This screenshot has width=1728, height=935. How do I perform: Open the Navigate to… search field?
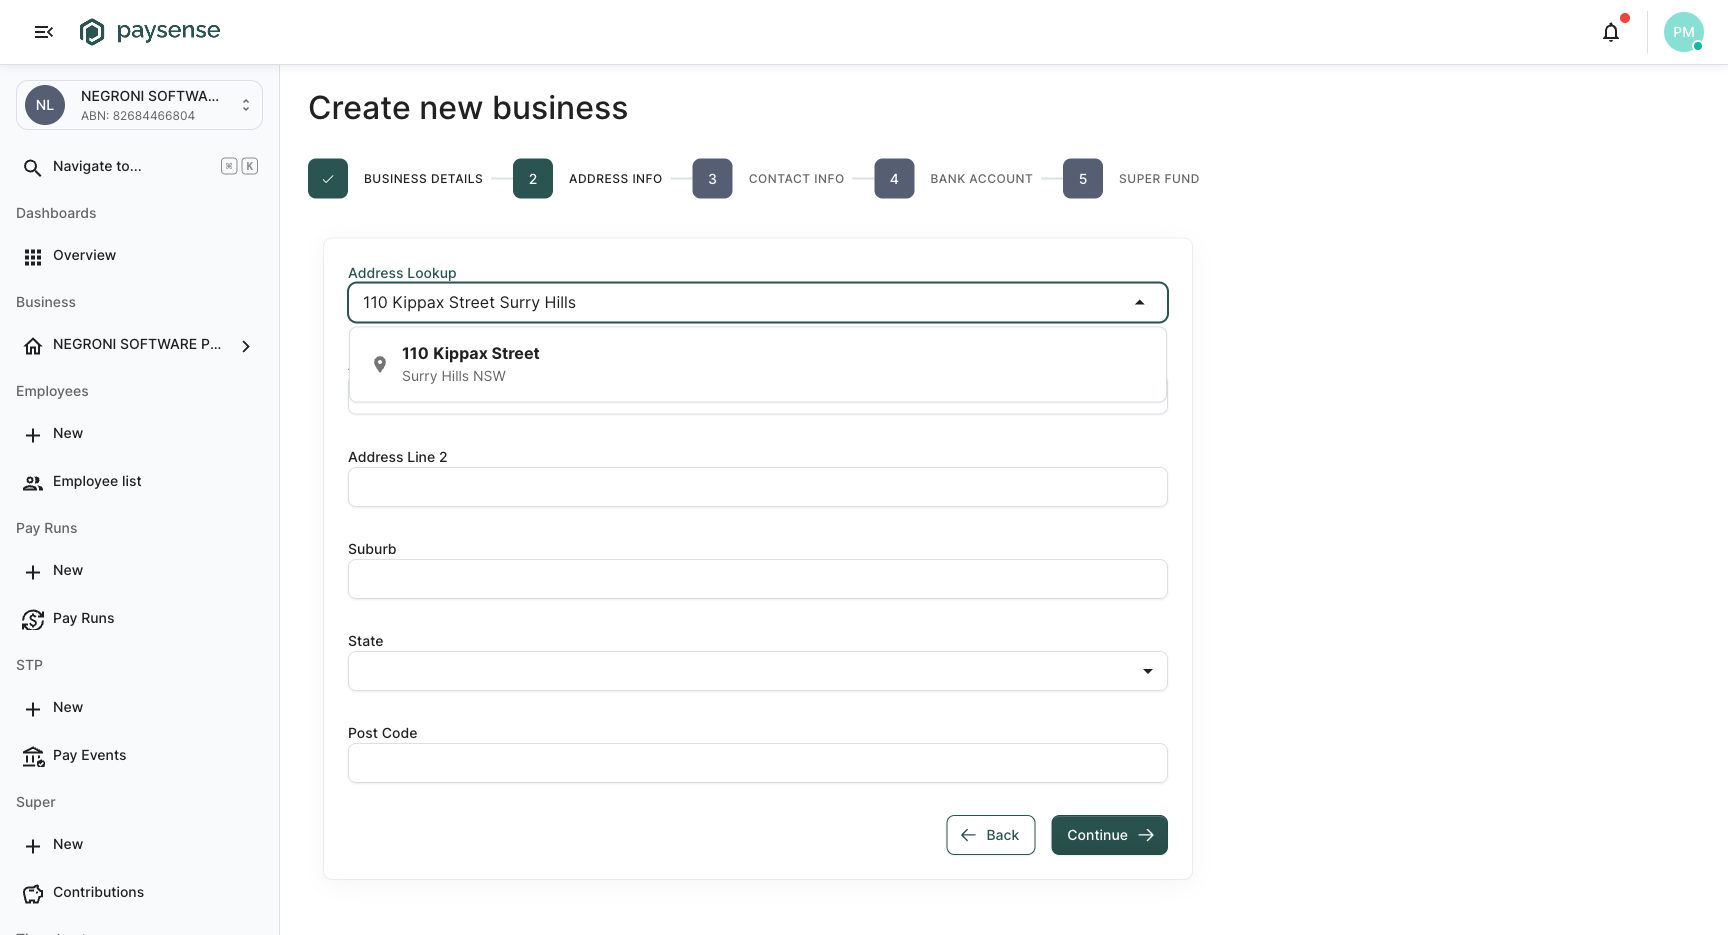[x=139, y=167]
